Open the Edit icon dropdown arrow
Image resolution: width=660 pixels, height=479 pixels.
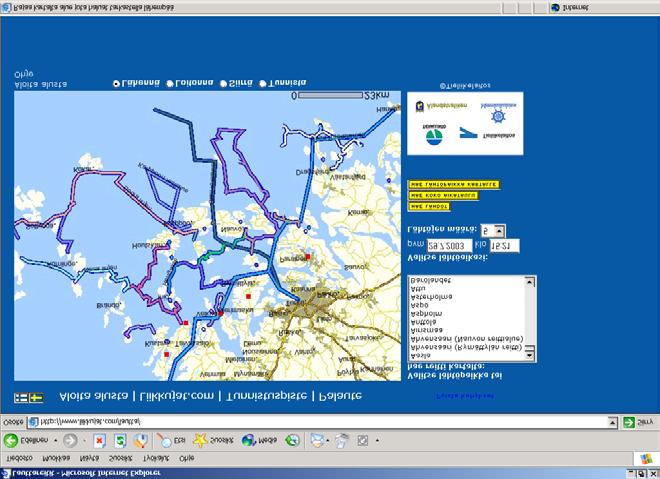pyautogui.click(x=377, y=441)
